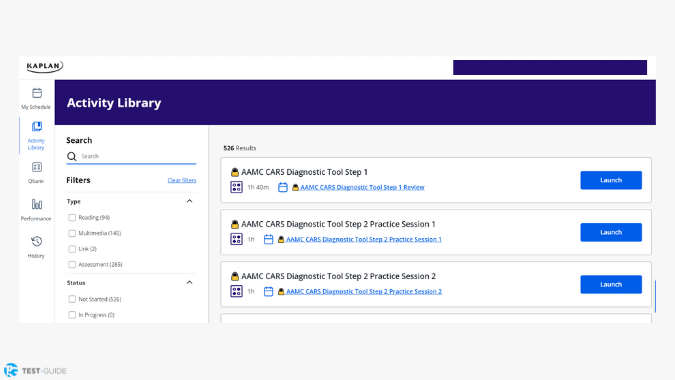Viewport: 675px width, 380px height.
Task: Click the Kaplan logo
Action: [x=45, y=66]
